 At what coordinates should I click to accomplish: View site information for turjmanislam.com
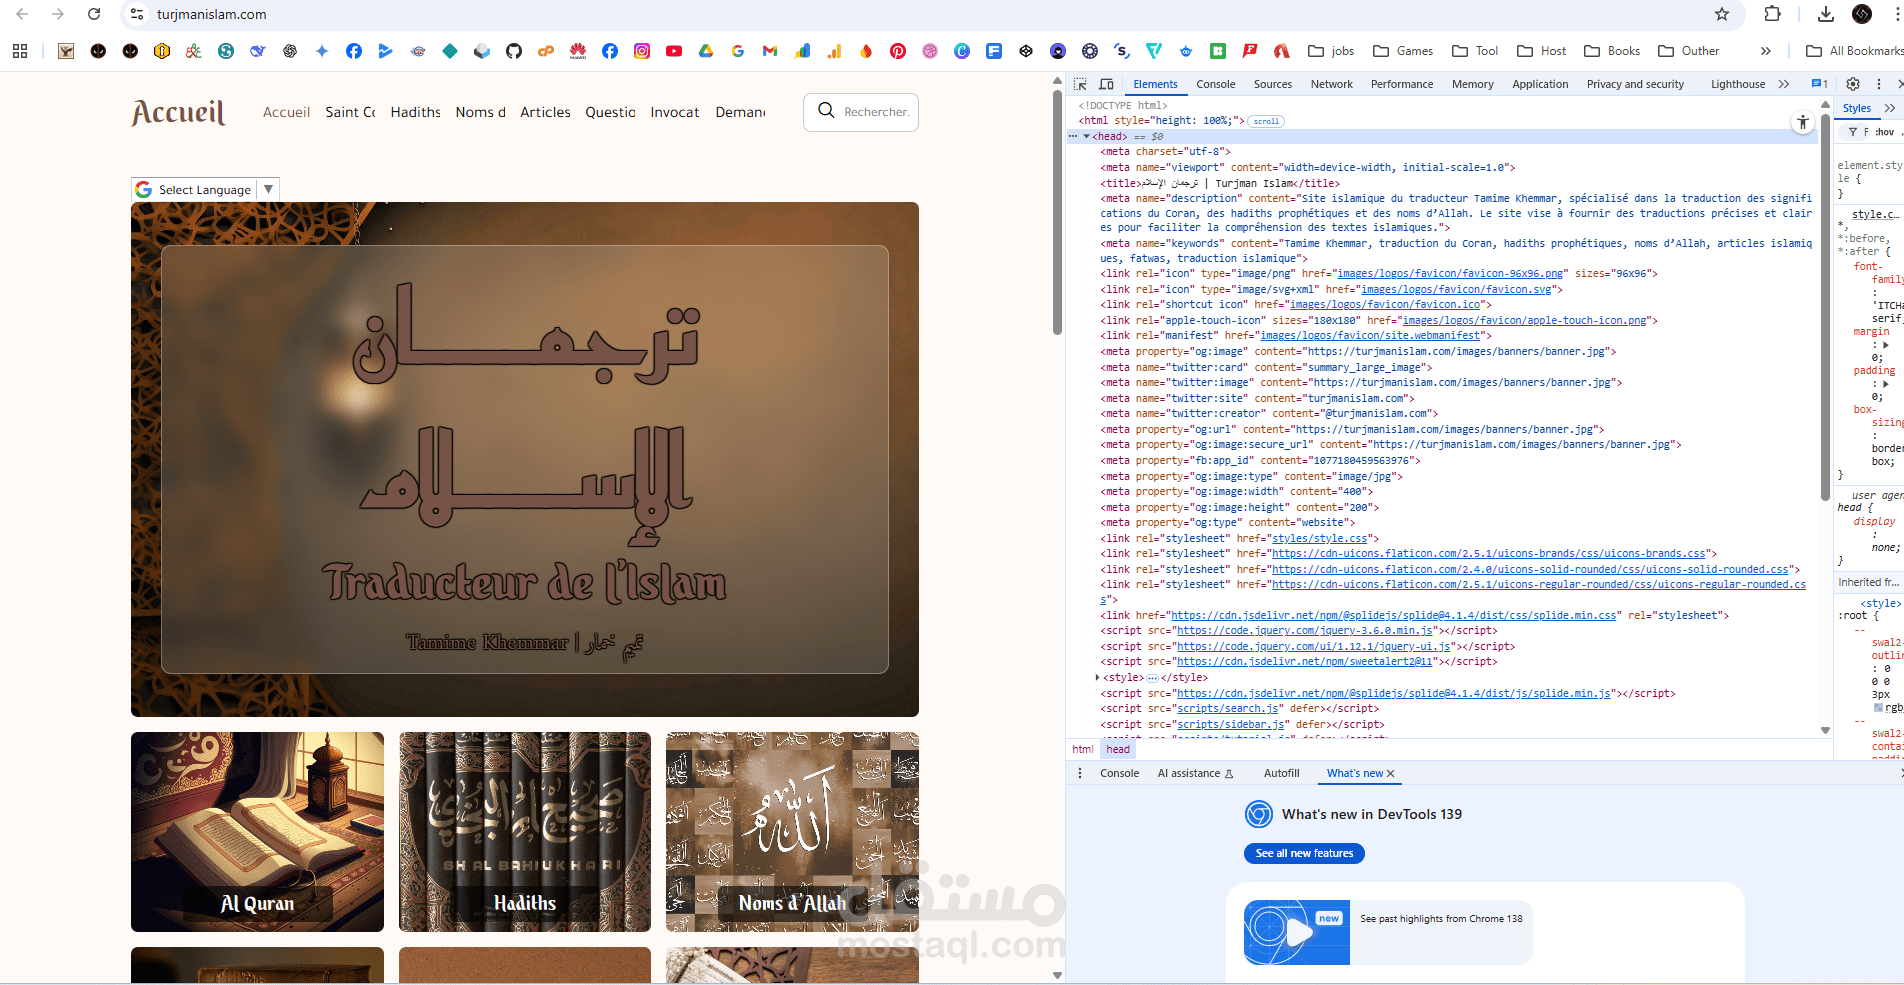coord(137,14)
